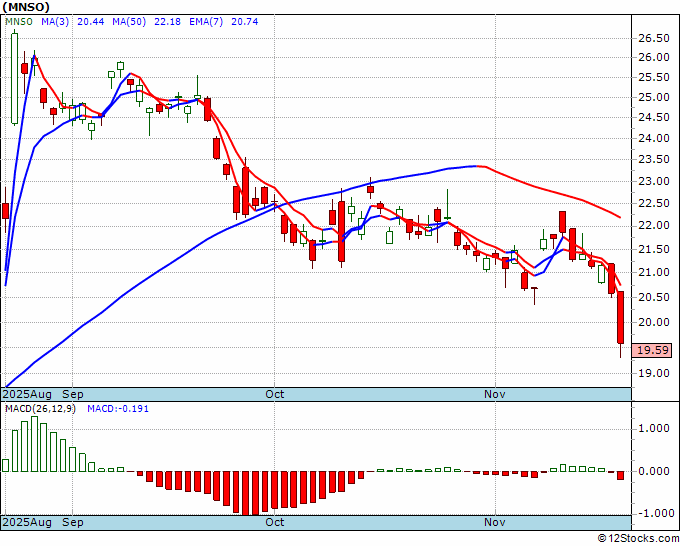Click the 1.000 MACD axis label
680x546 pixels.
[x=654, y=428]
